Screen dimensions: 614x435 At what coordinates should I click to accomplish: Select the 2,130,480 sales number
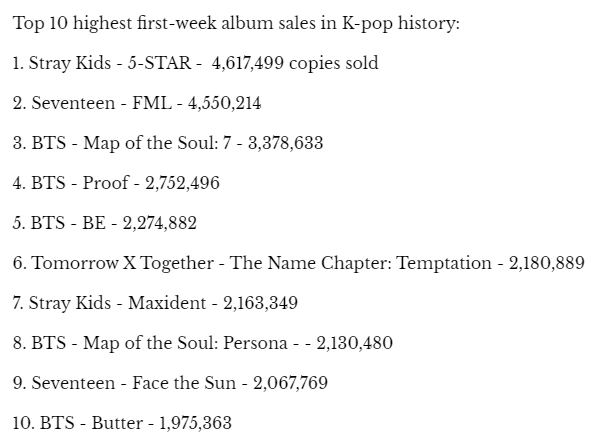[x=354, y=343]
